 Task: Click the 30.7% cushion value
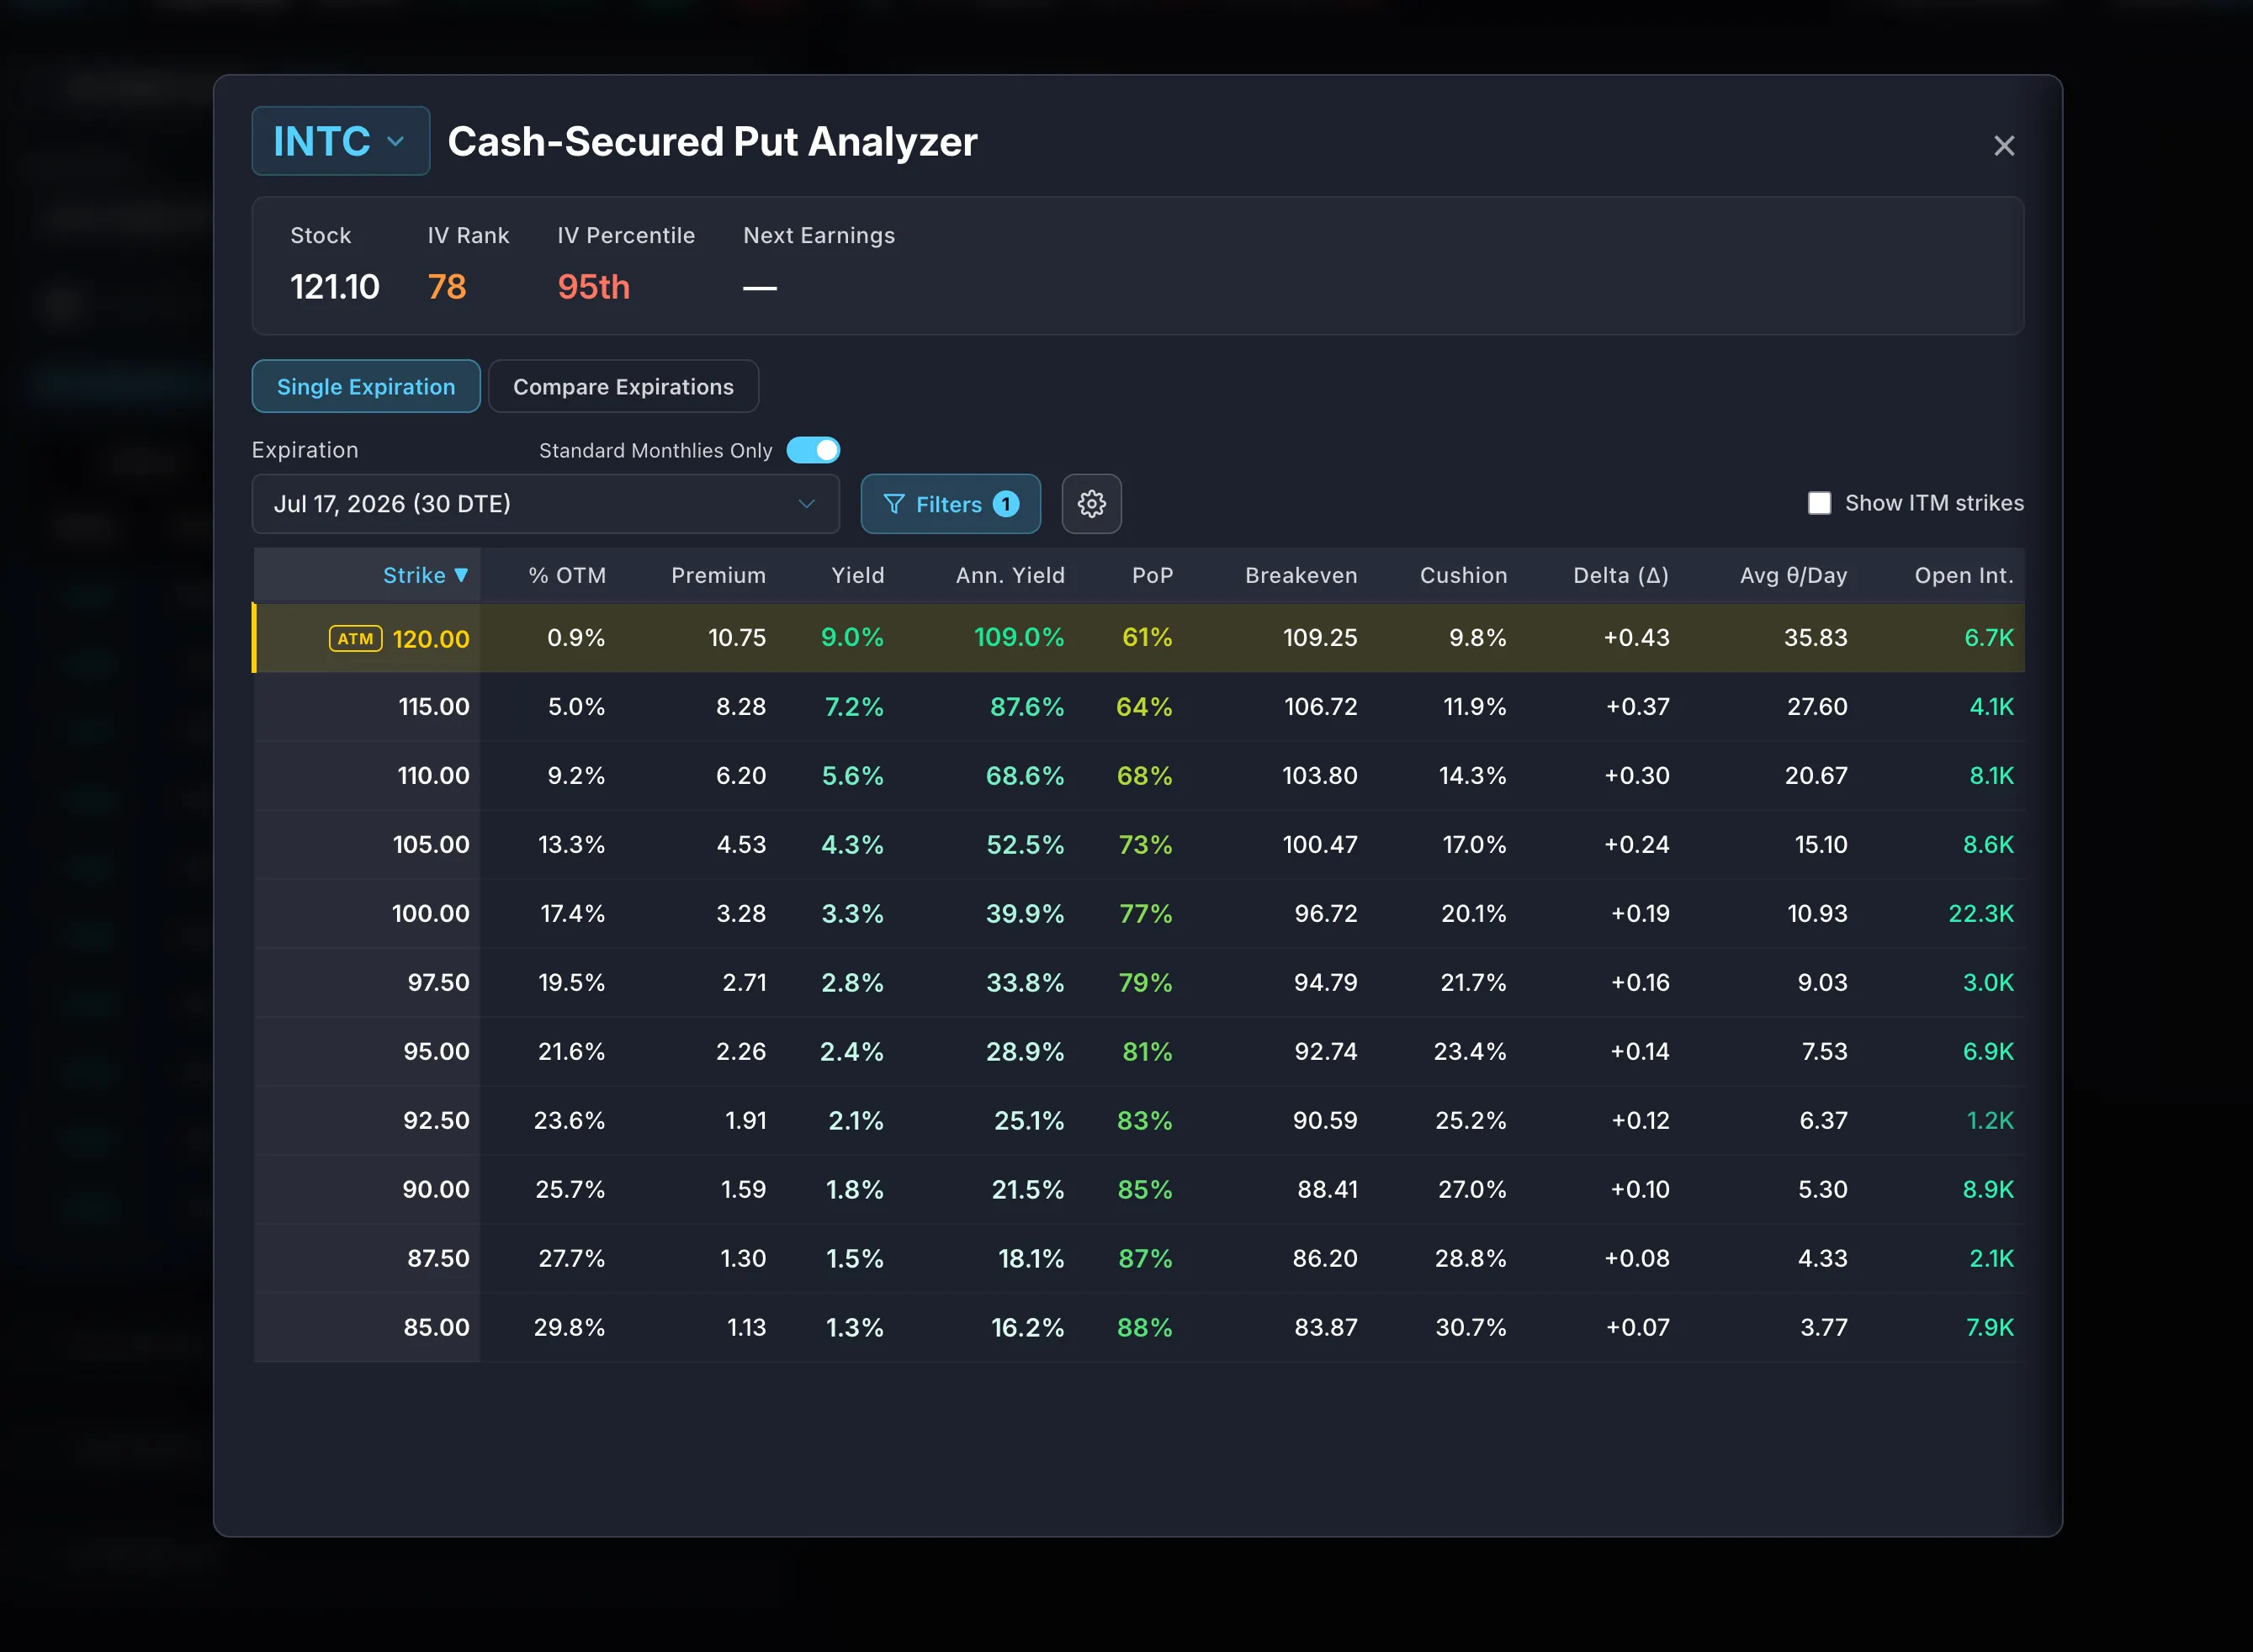(x=1470, y=1328)
